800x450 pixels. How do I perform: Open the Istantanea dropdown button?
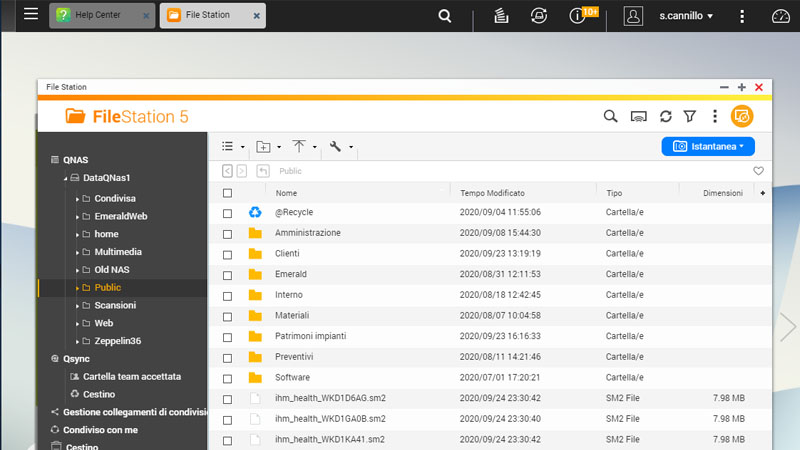[708, 146]
